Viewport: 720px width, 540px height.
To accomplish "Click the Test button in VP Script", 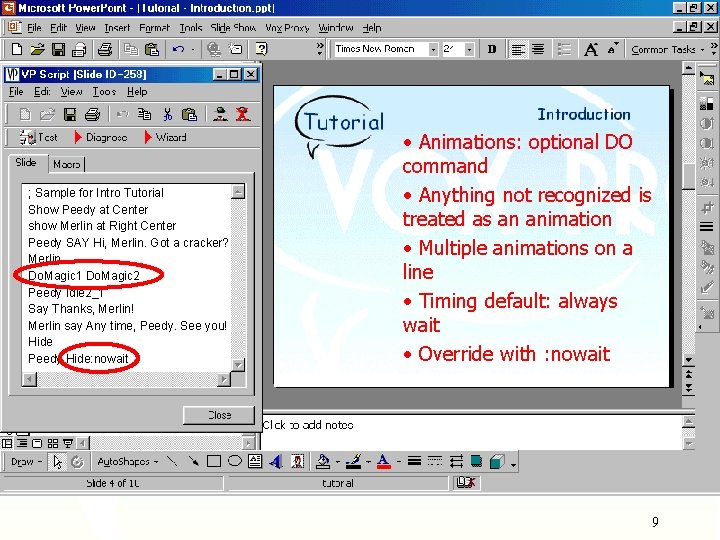I will point(39,137).
